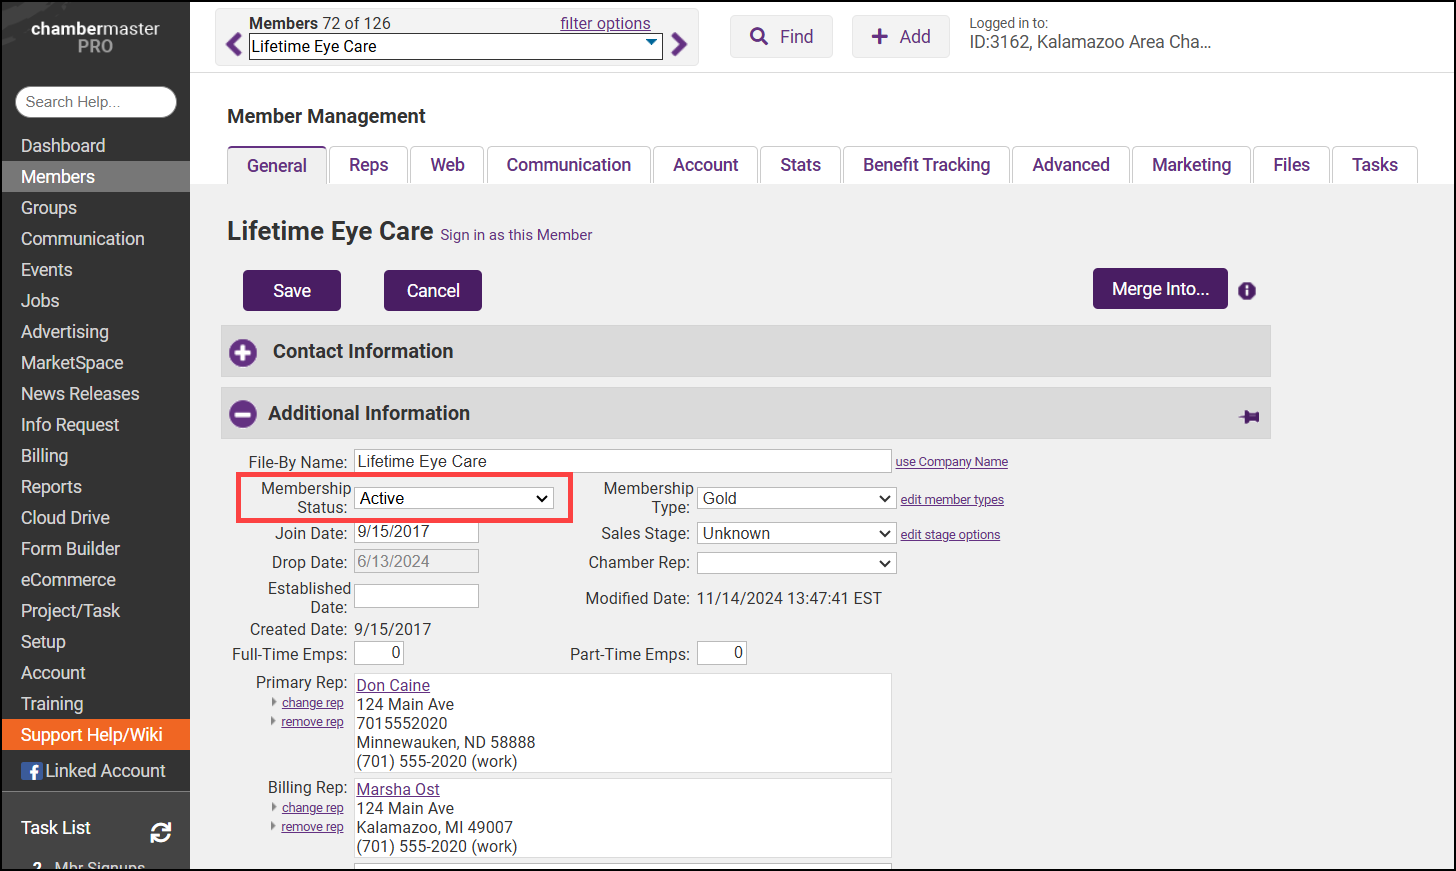Open the Sales Stage dropdown
Screen dimensions: 1456x871
(796, 534)
